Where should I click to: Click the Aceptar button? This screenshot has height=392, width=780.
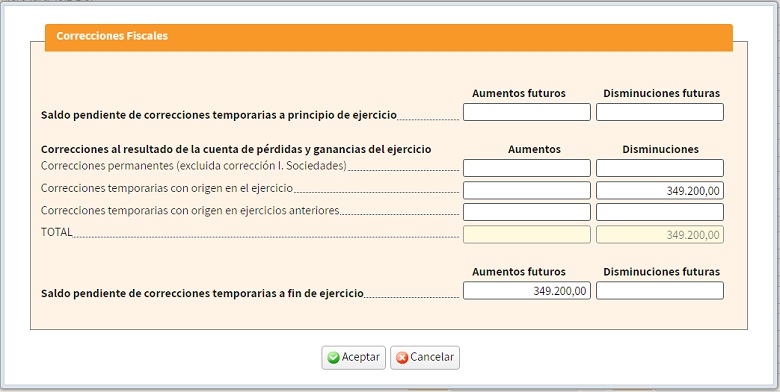(x=353, y=357)
